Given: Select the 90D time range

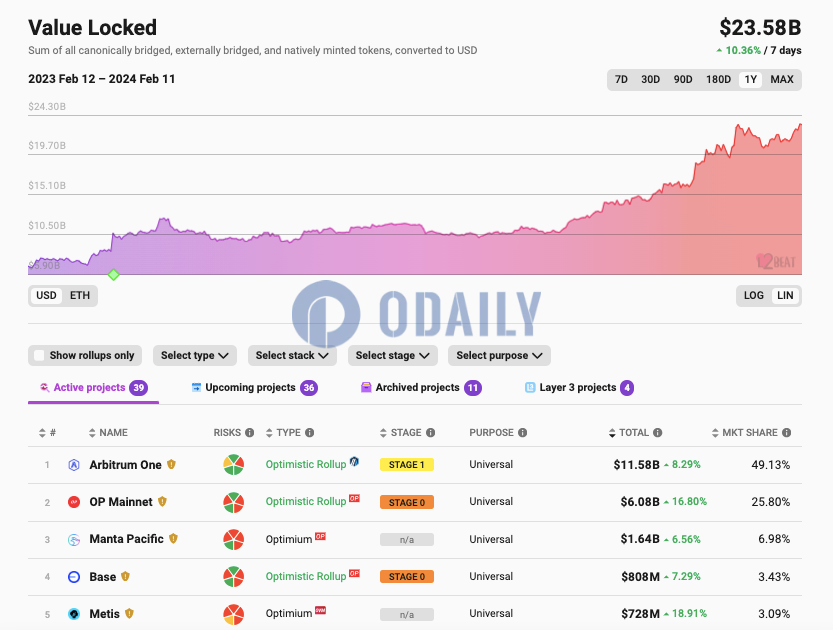Looking at the screenshot, I should pos(683,80).
